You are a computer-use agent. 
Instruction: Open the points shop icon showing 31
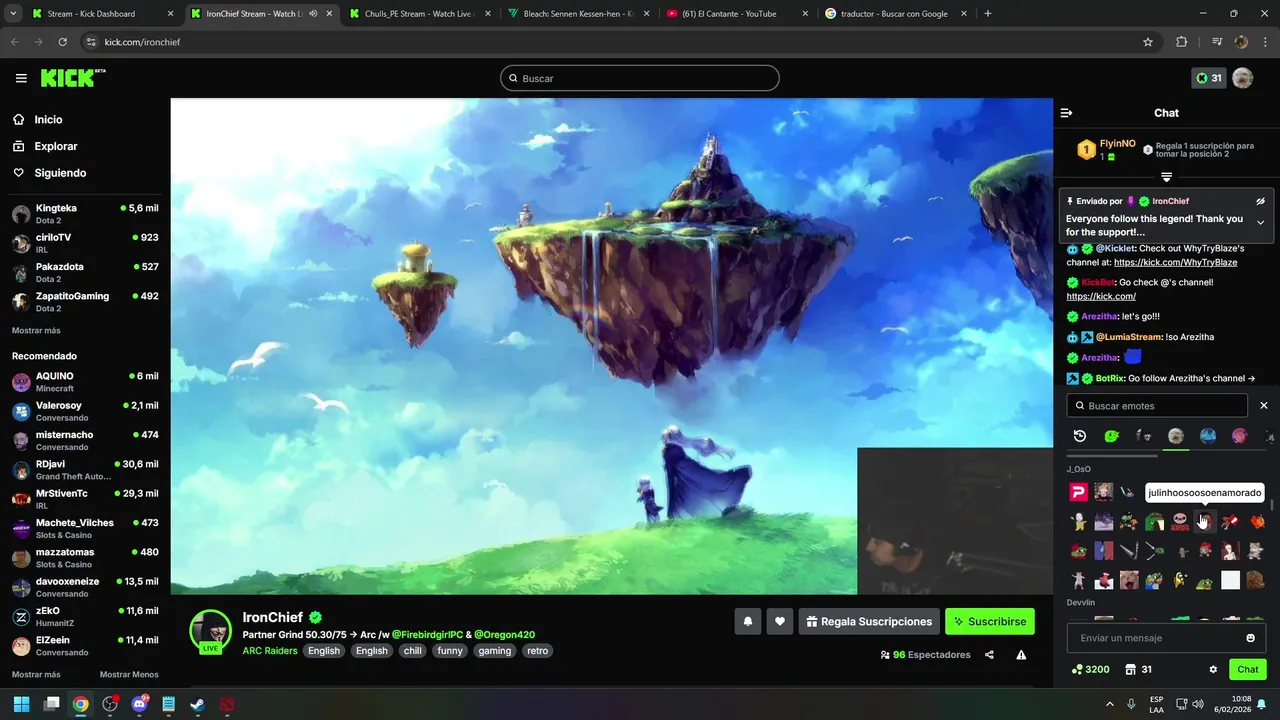click(1138, 670)
